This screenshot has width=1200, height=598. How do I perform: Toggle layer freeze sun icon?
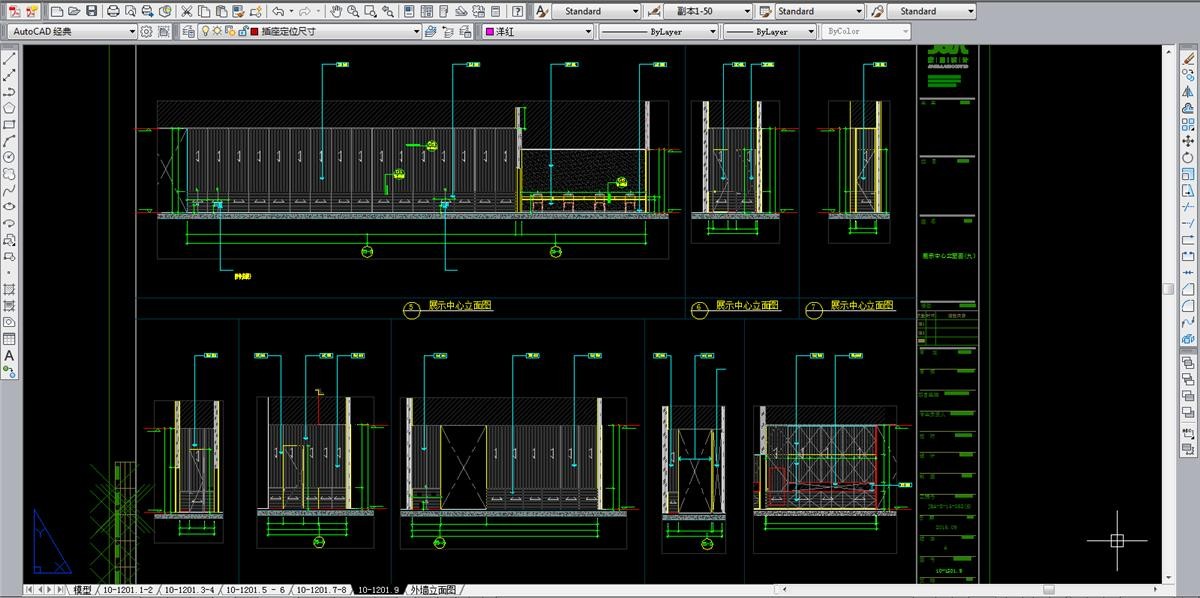(218, 31)
